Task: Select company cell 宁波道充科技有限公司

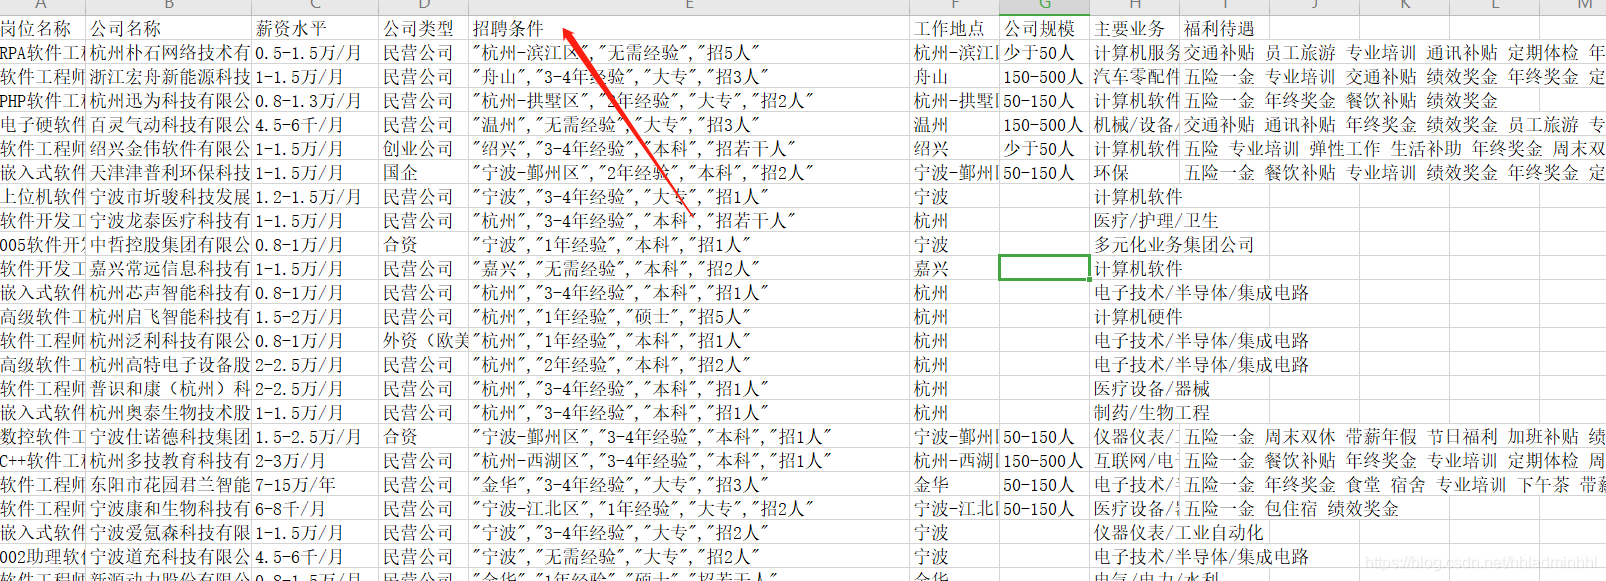Action: tap(169, 557)
